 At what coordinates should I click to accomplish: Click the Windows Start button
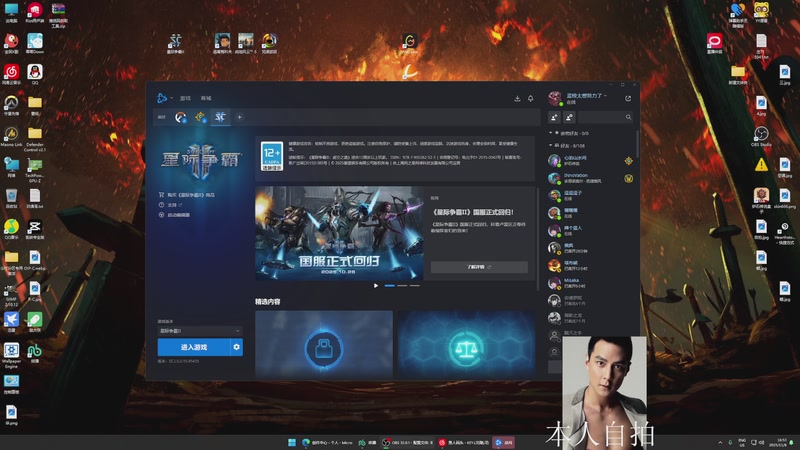(x=292, y=442)
